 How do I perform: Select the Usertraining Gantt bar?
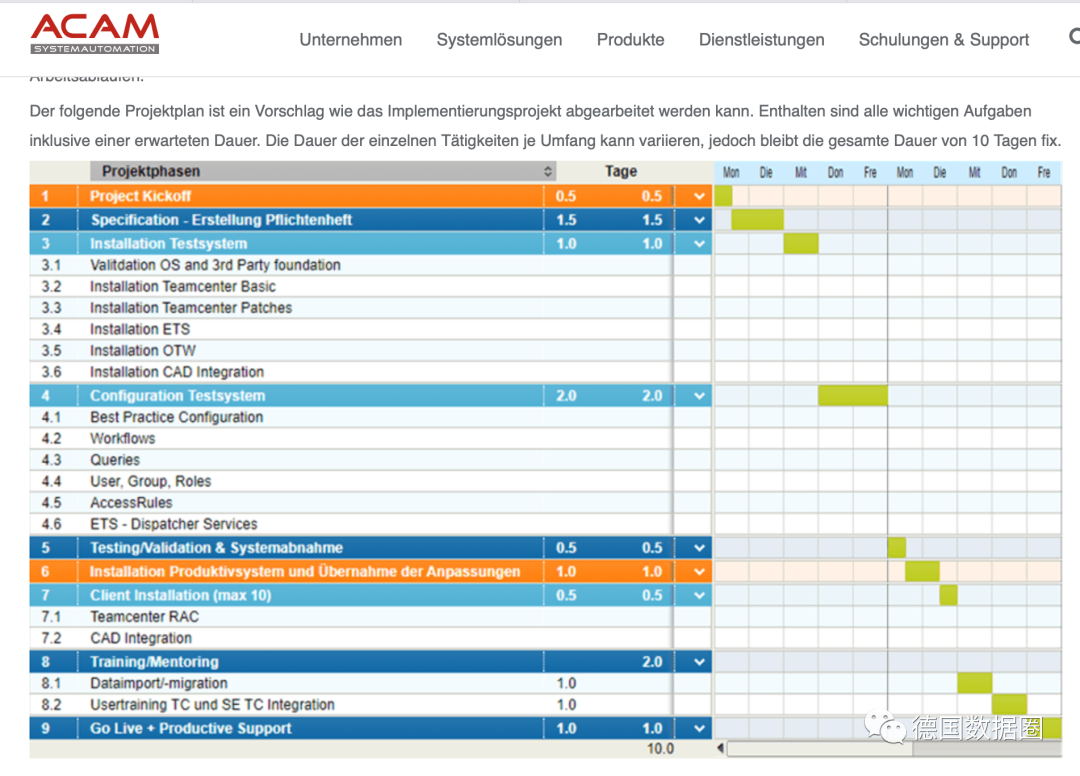(x=1010, y=704)
